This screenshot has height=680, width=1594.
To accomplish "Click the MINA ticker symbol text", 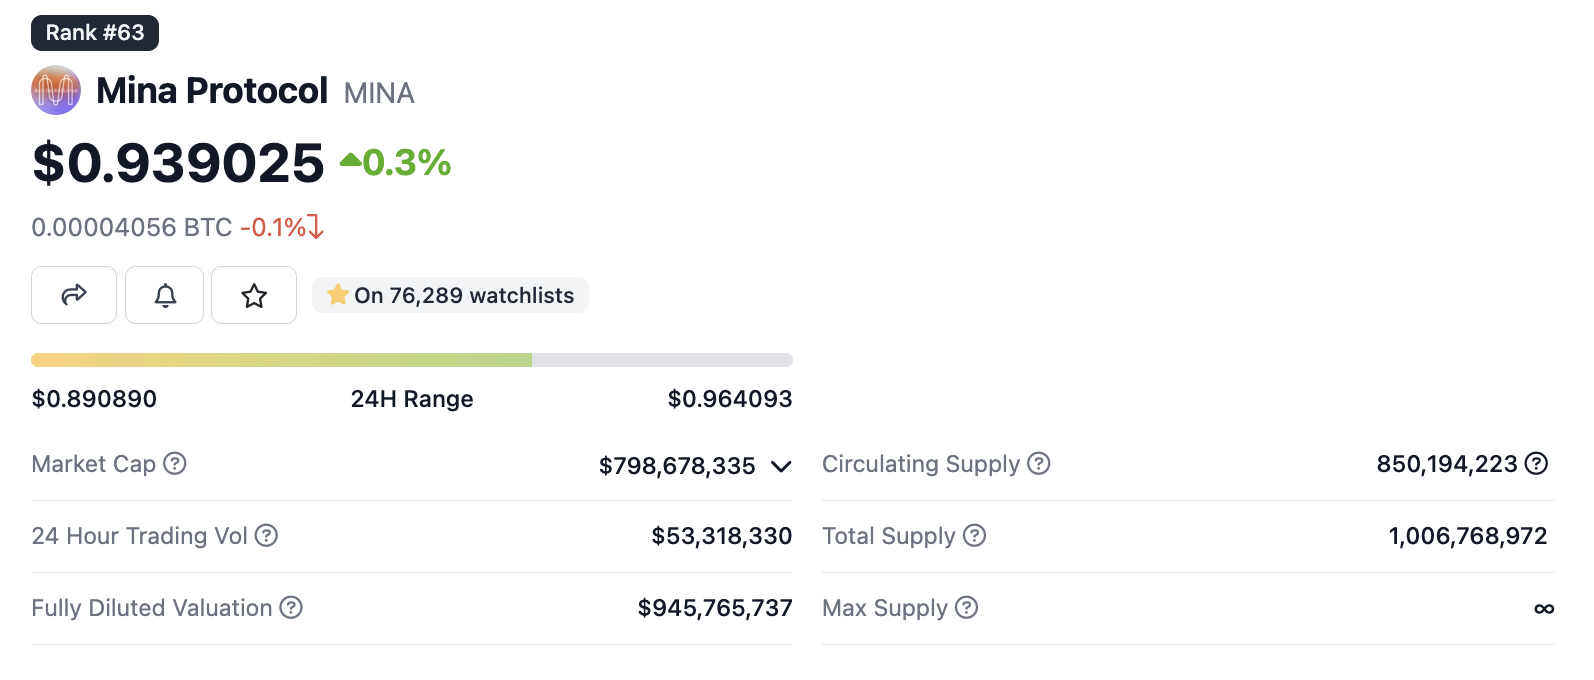I will pyautogui.click(x=379, y=93).
